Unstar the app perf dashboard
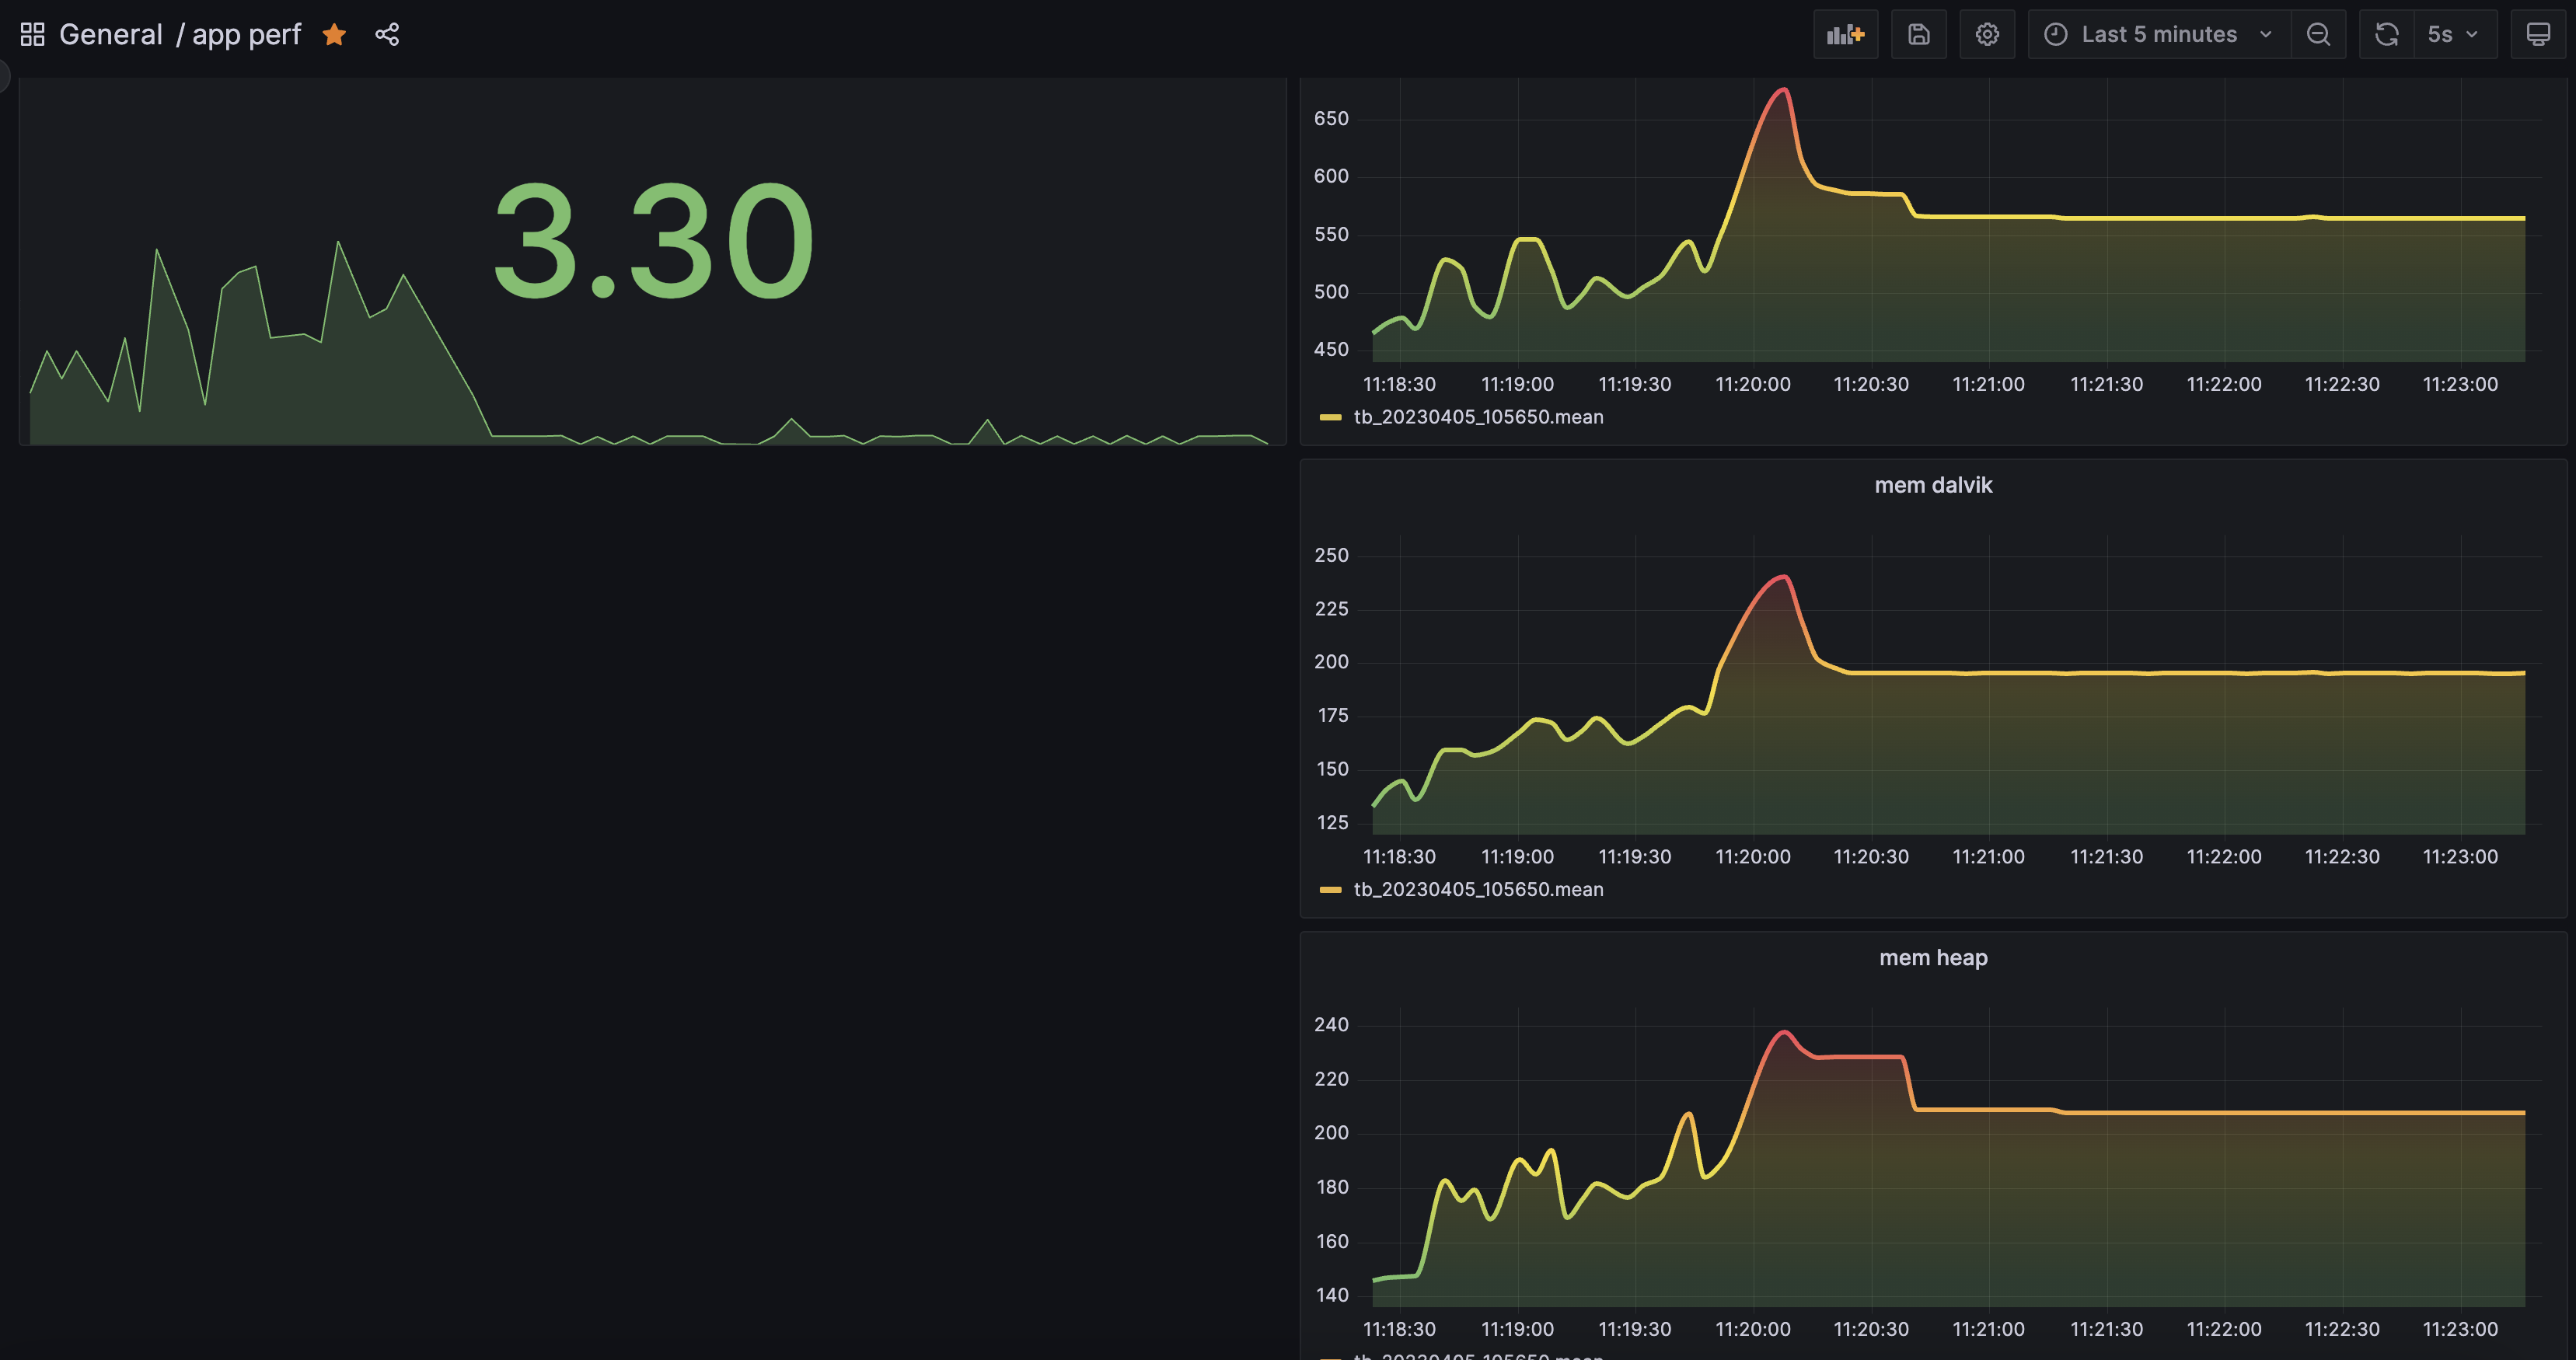 [334, 35]
